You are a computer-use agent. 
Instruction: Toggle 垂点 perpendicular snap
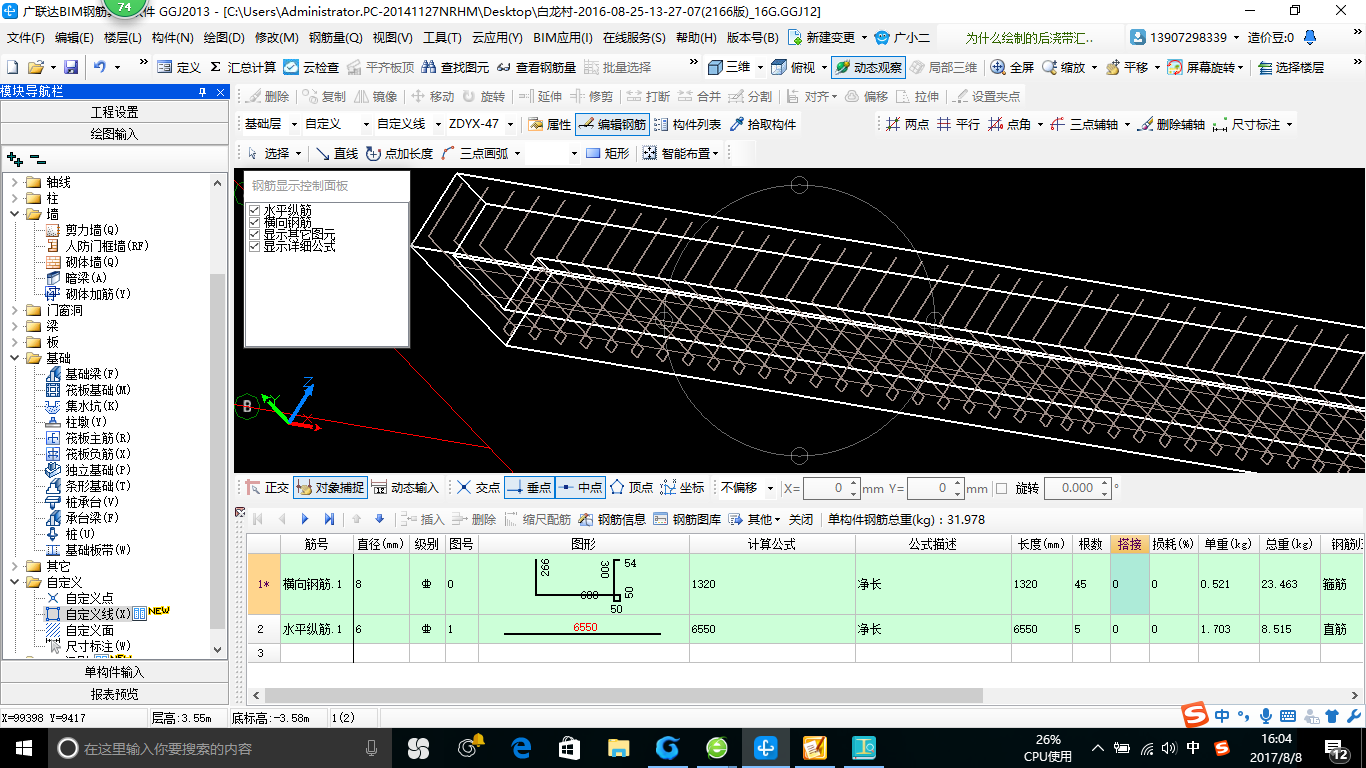coord(529,488)
